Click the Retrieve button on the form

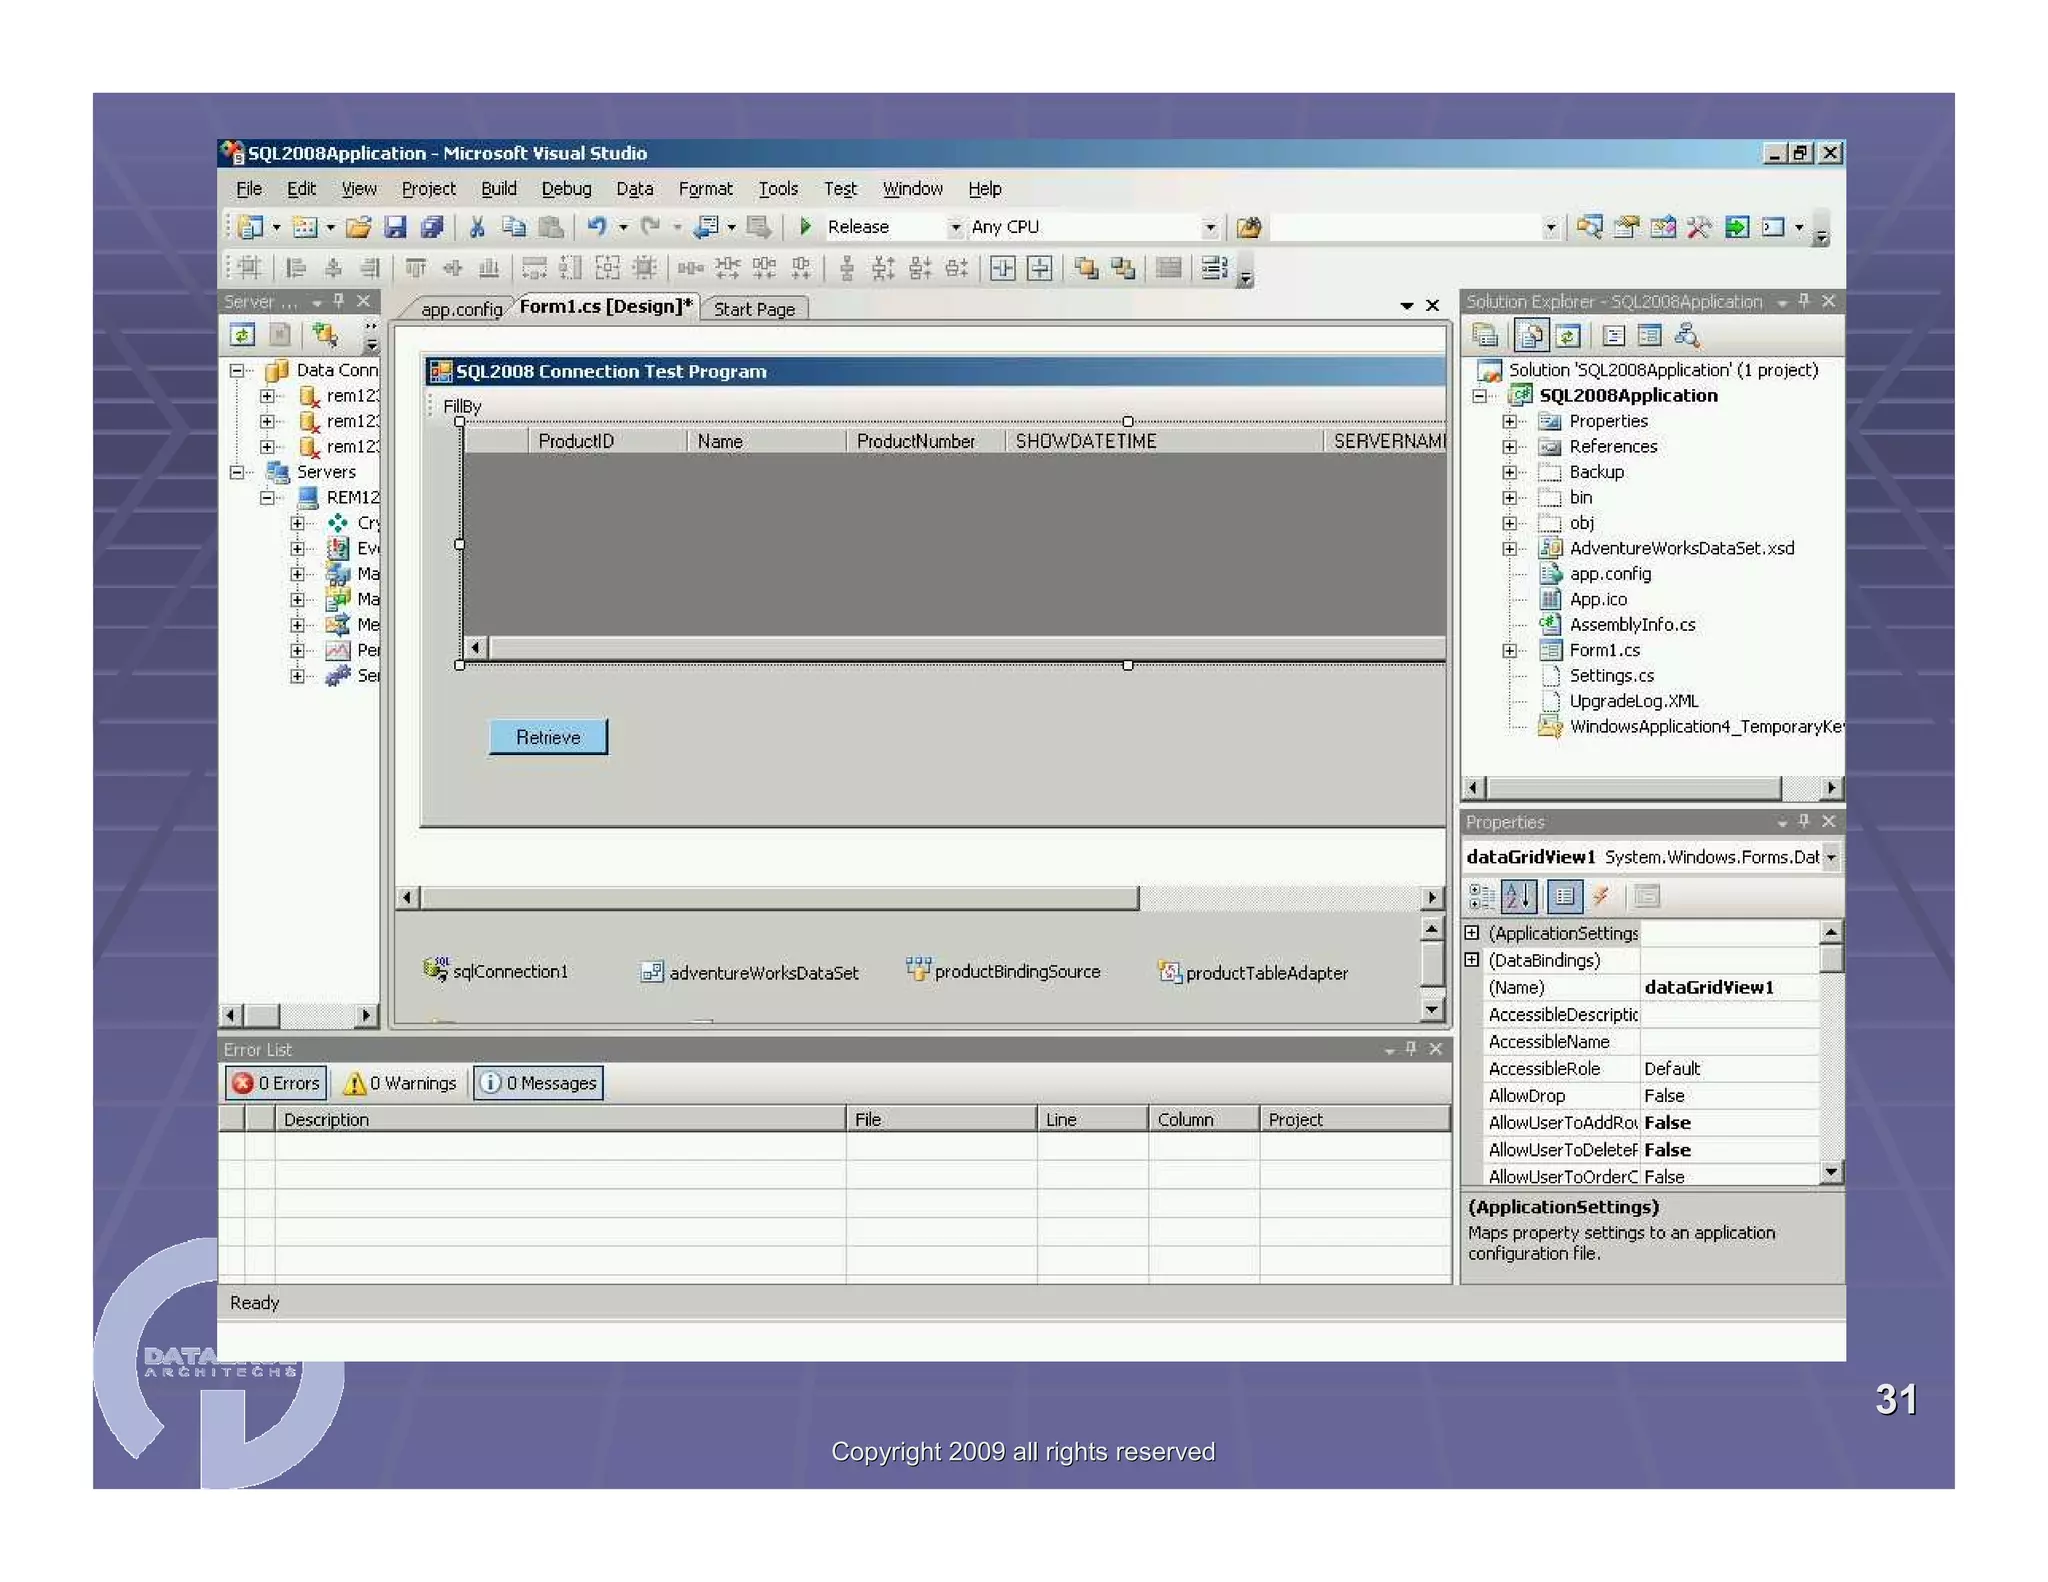(x=548, y=737)
